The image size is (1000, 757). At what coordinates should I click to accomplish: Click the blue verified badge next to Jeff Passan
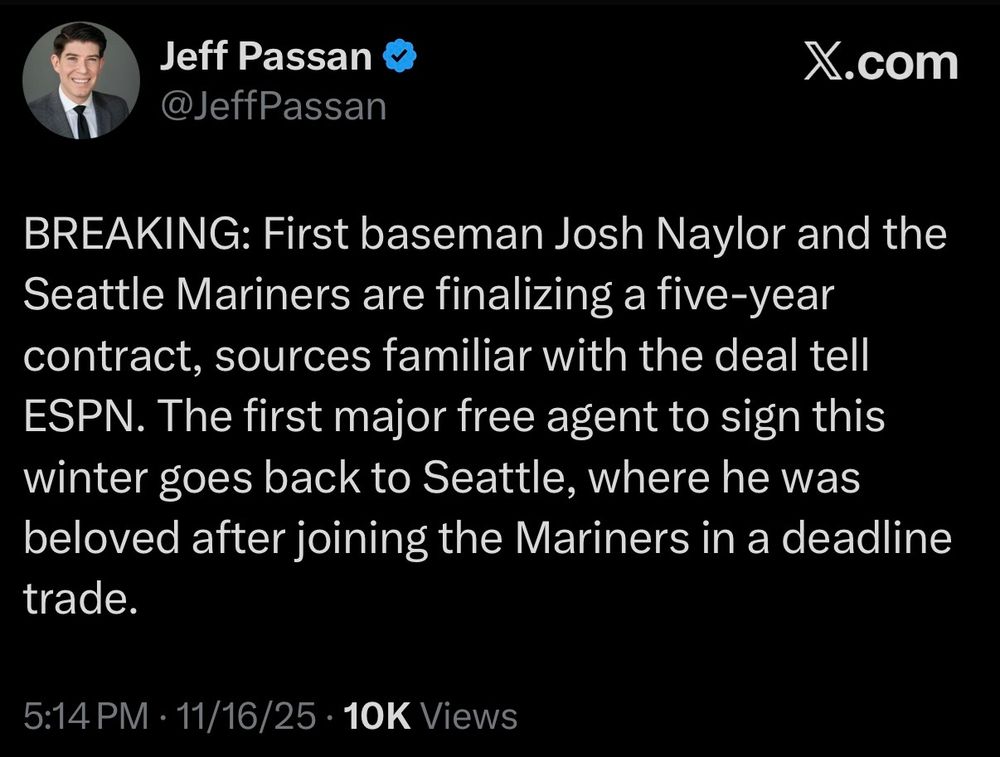pyautogui.click(x=398, y=57)
